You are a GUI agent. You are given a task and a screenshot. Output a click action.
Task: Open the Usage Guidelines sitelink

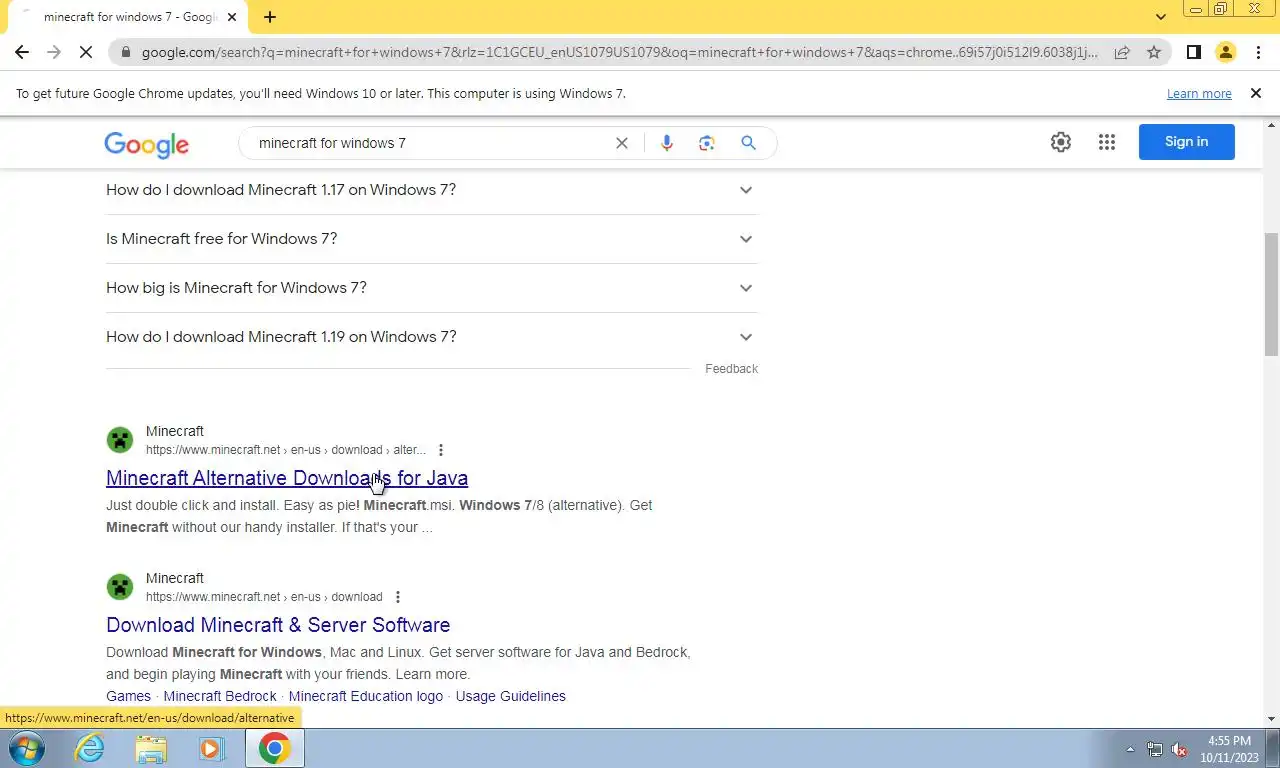[x=511, y=696]
